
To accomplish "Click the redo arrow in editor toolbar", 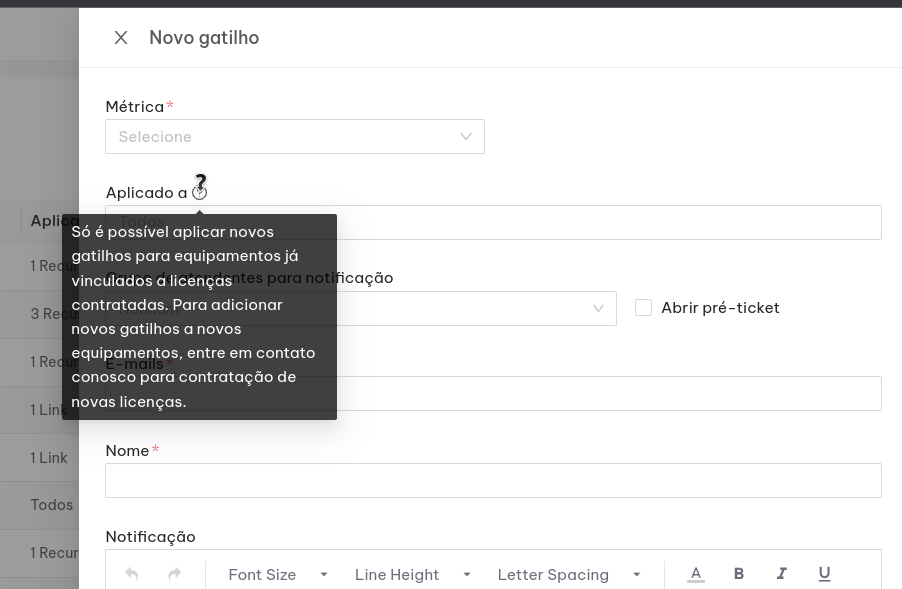I will click(175, 574).
